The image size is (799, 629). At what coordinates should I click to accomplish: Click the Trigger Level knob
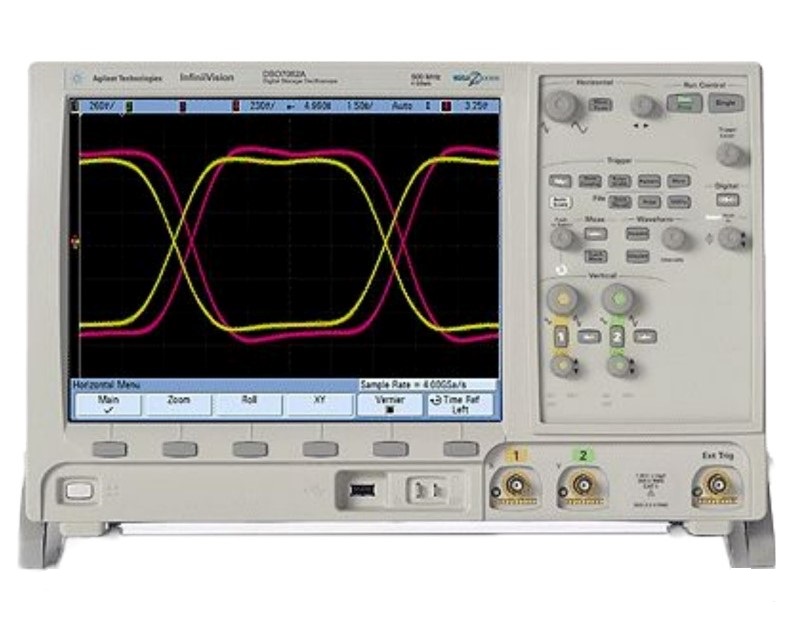pos(731,154)
